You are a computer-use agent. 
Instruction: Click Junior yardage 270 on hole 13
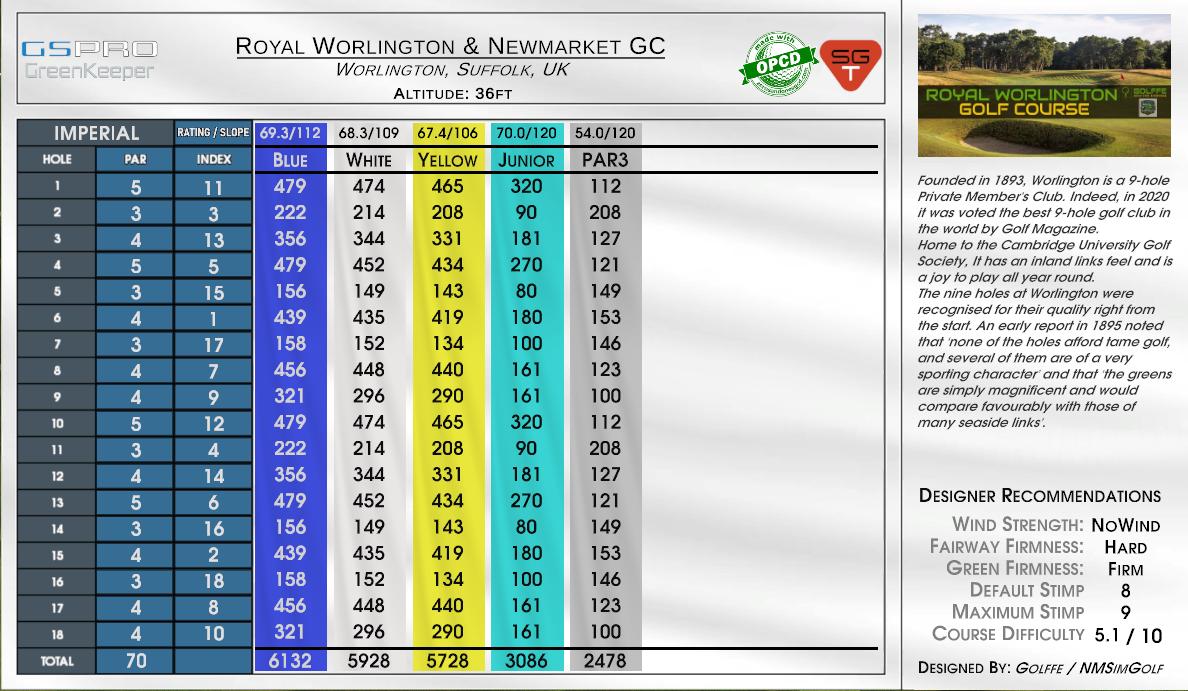(x=526, y=501)
